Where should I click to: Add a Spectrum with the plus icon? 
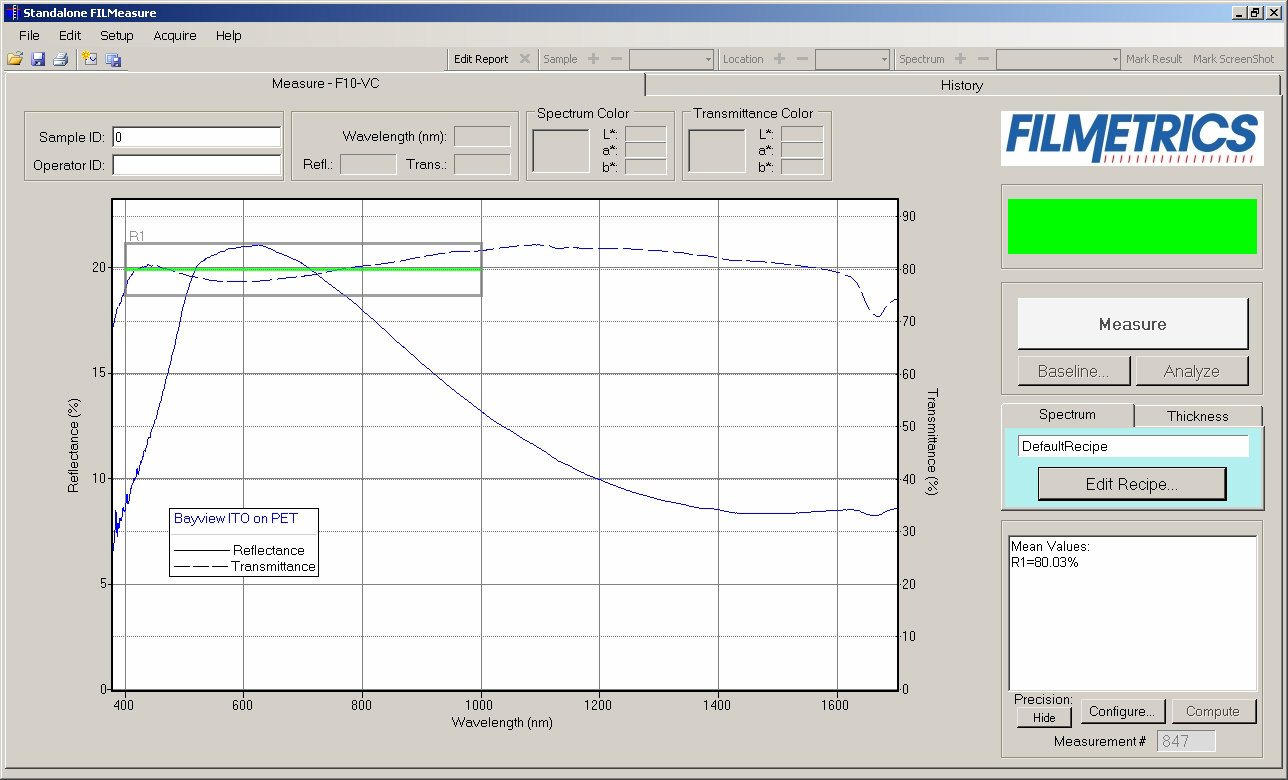tap(960, 59)
